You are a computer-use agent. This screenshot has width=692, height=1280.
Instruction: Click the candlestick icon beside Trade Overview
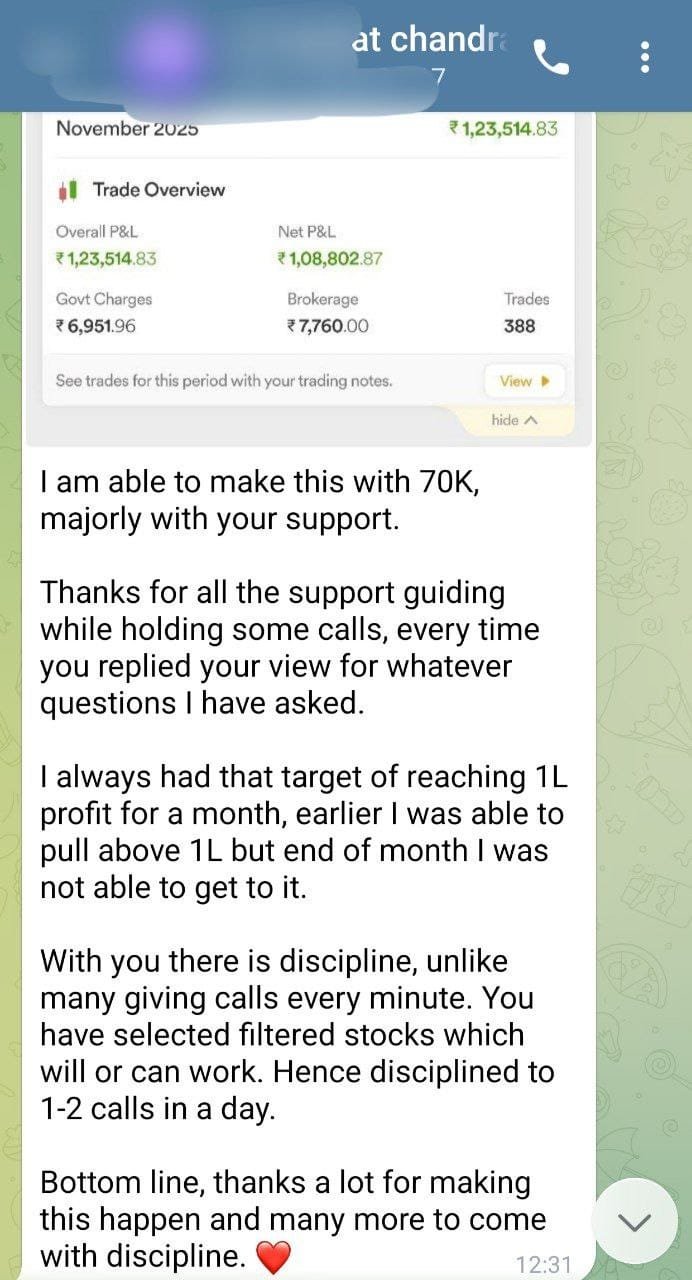click(x=68, y=190)
